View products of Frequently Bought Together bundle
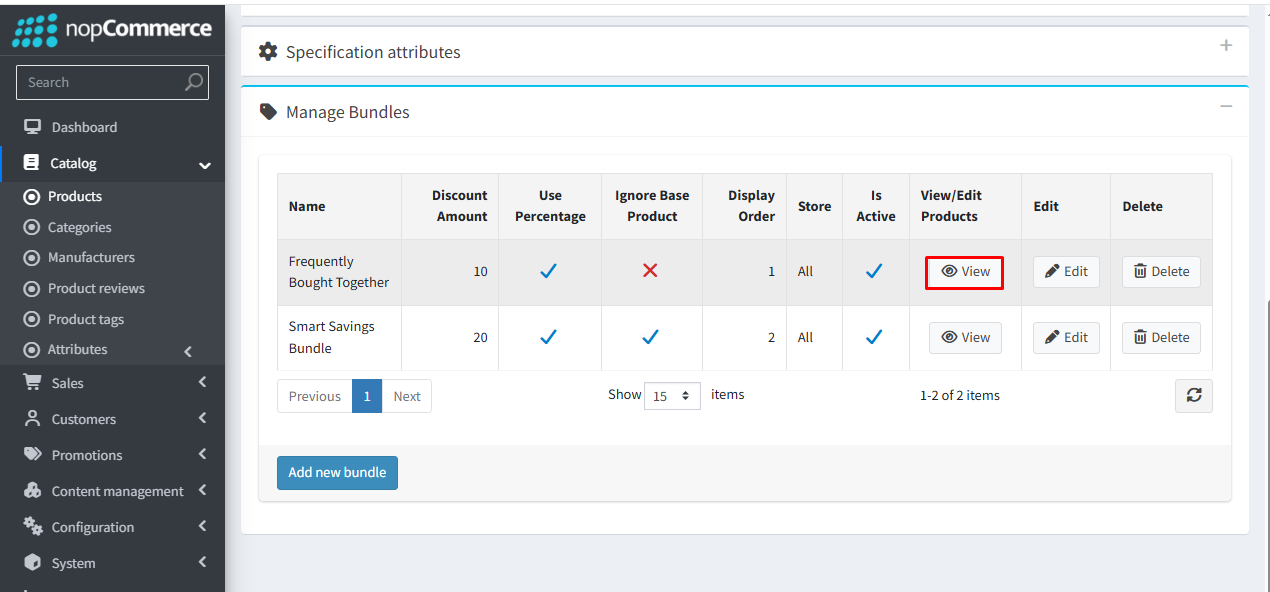Screen dimensions: 1270x592 click(965, 272)
